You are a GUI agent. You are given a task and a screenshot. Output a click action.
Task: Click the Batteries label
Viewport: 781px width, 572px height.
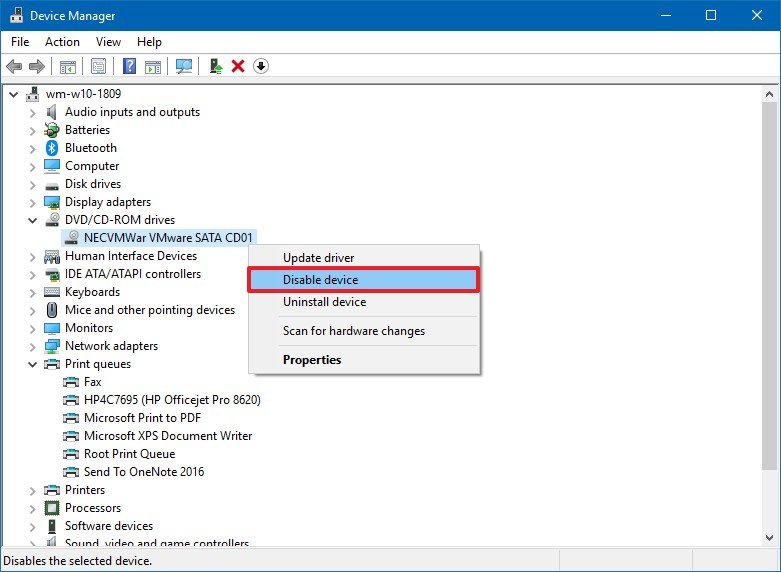point(87,130)
